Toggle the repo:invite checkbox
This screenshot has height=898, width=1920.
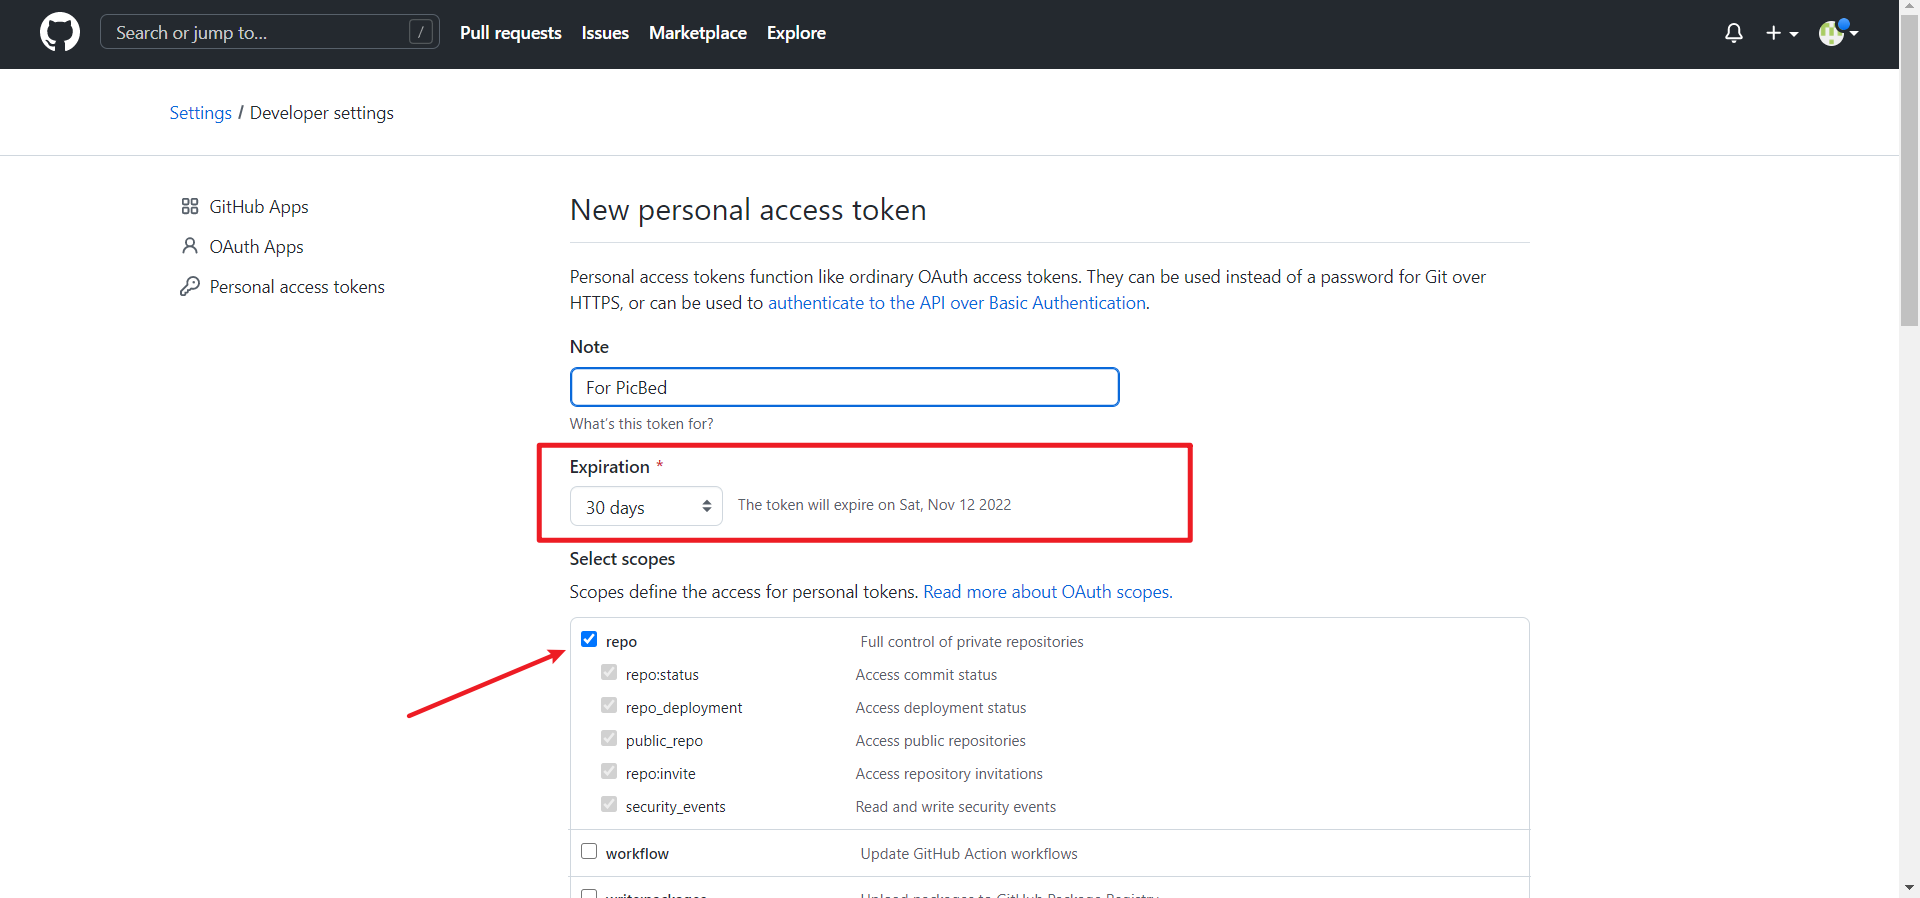click(609, 771)
